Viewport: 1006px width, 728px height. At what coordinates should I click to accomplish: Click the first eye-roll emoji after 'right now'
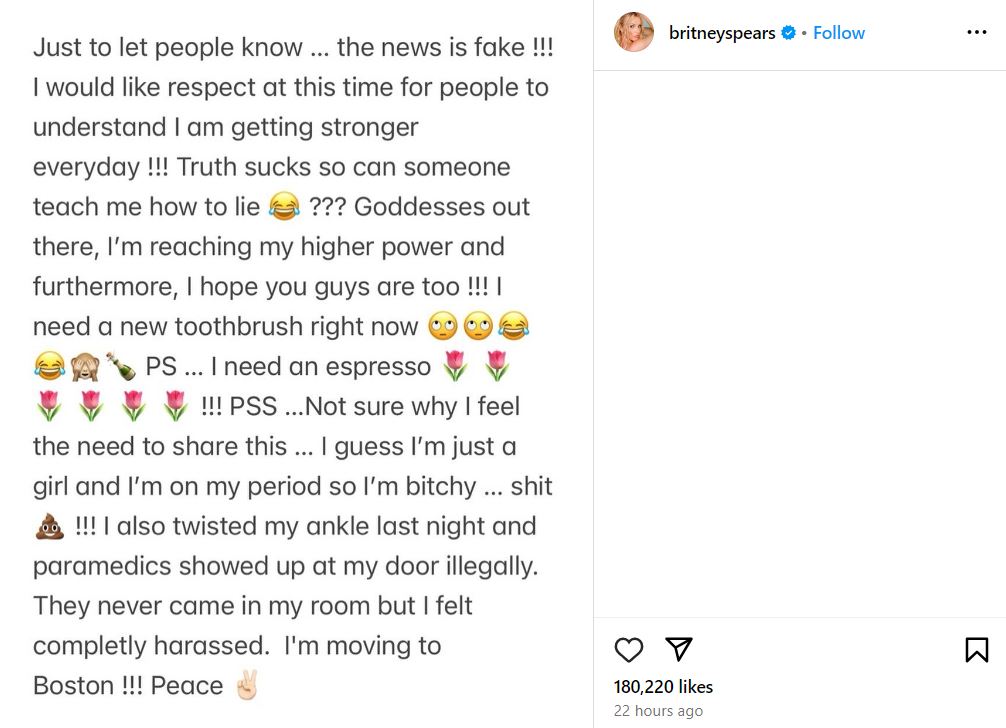pyautogui.click(x=441, y=327)
